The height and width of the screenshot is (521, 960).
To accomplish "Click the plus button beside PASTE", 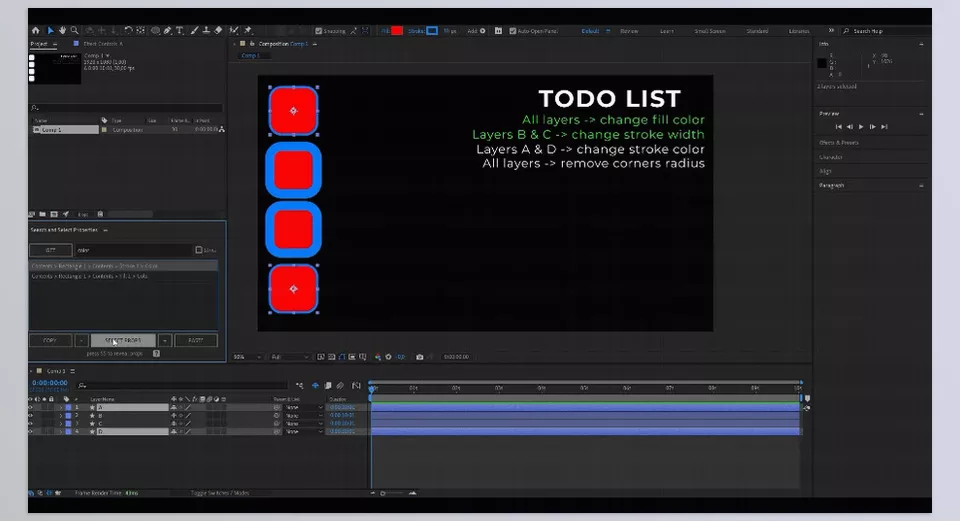I will coord(165,340).
